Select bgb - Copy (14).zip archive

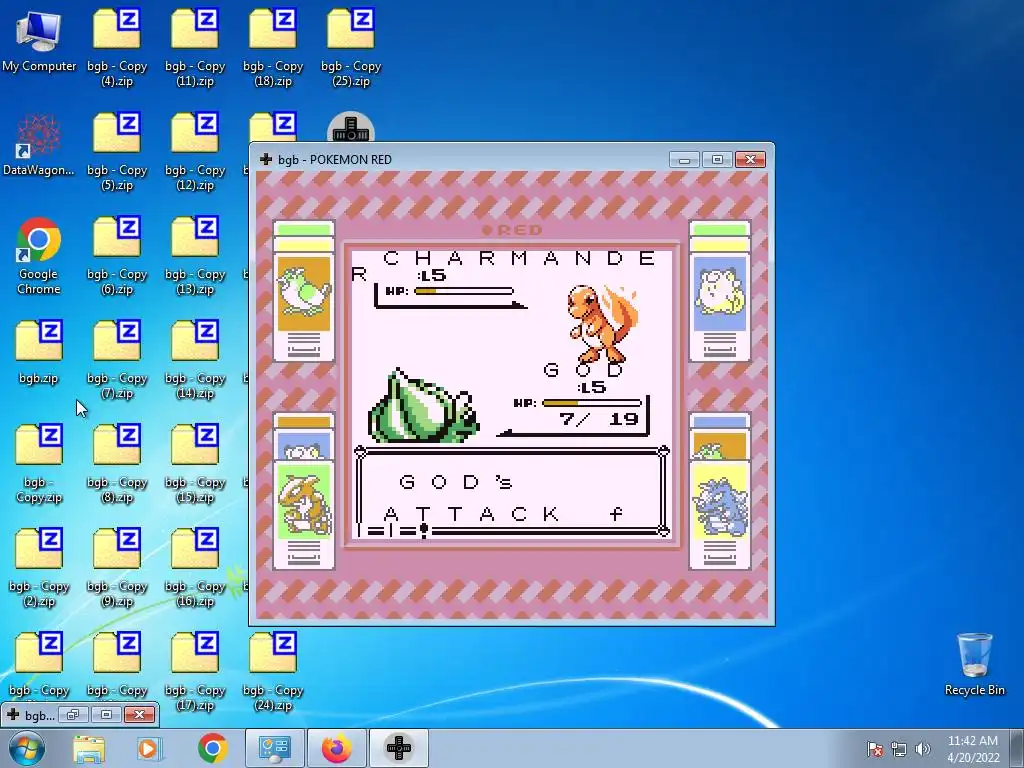coord(195,360)
